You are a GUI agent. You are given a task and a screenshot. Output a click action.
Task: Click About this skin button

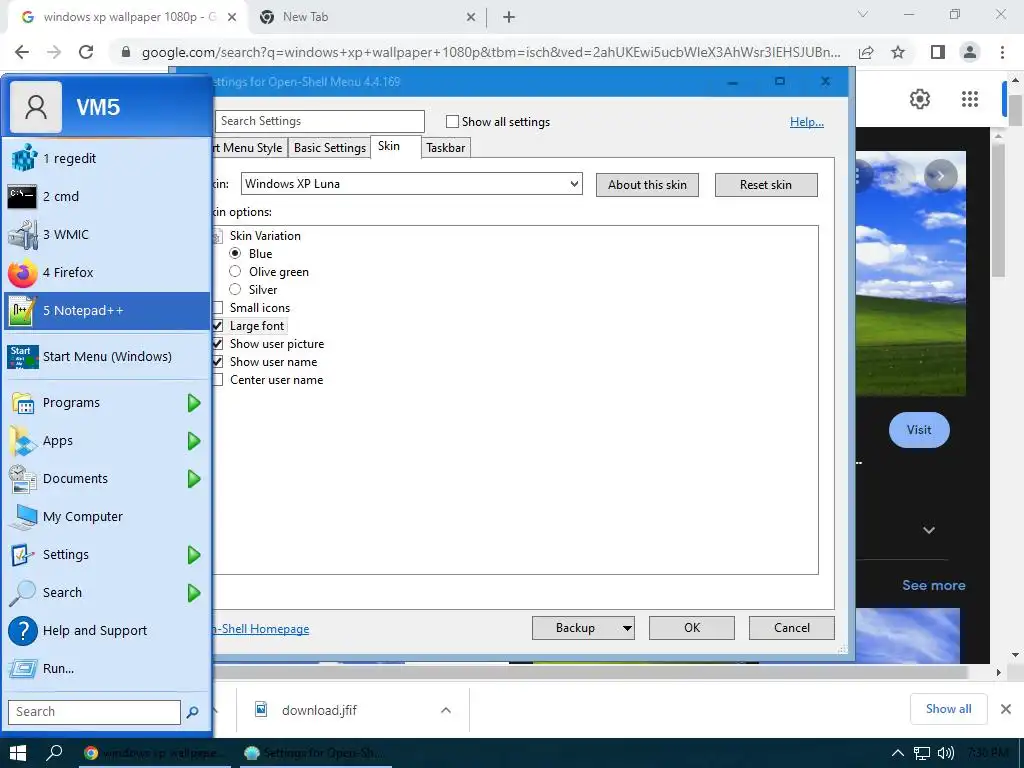[647, 185]
